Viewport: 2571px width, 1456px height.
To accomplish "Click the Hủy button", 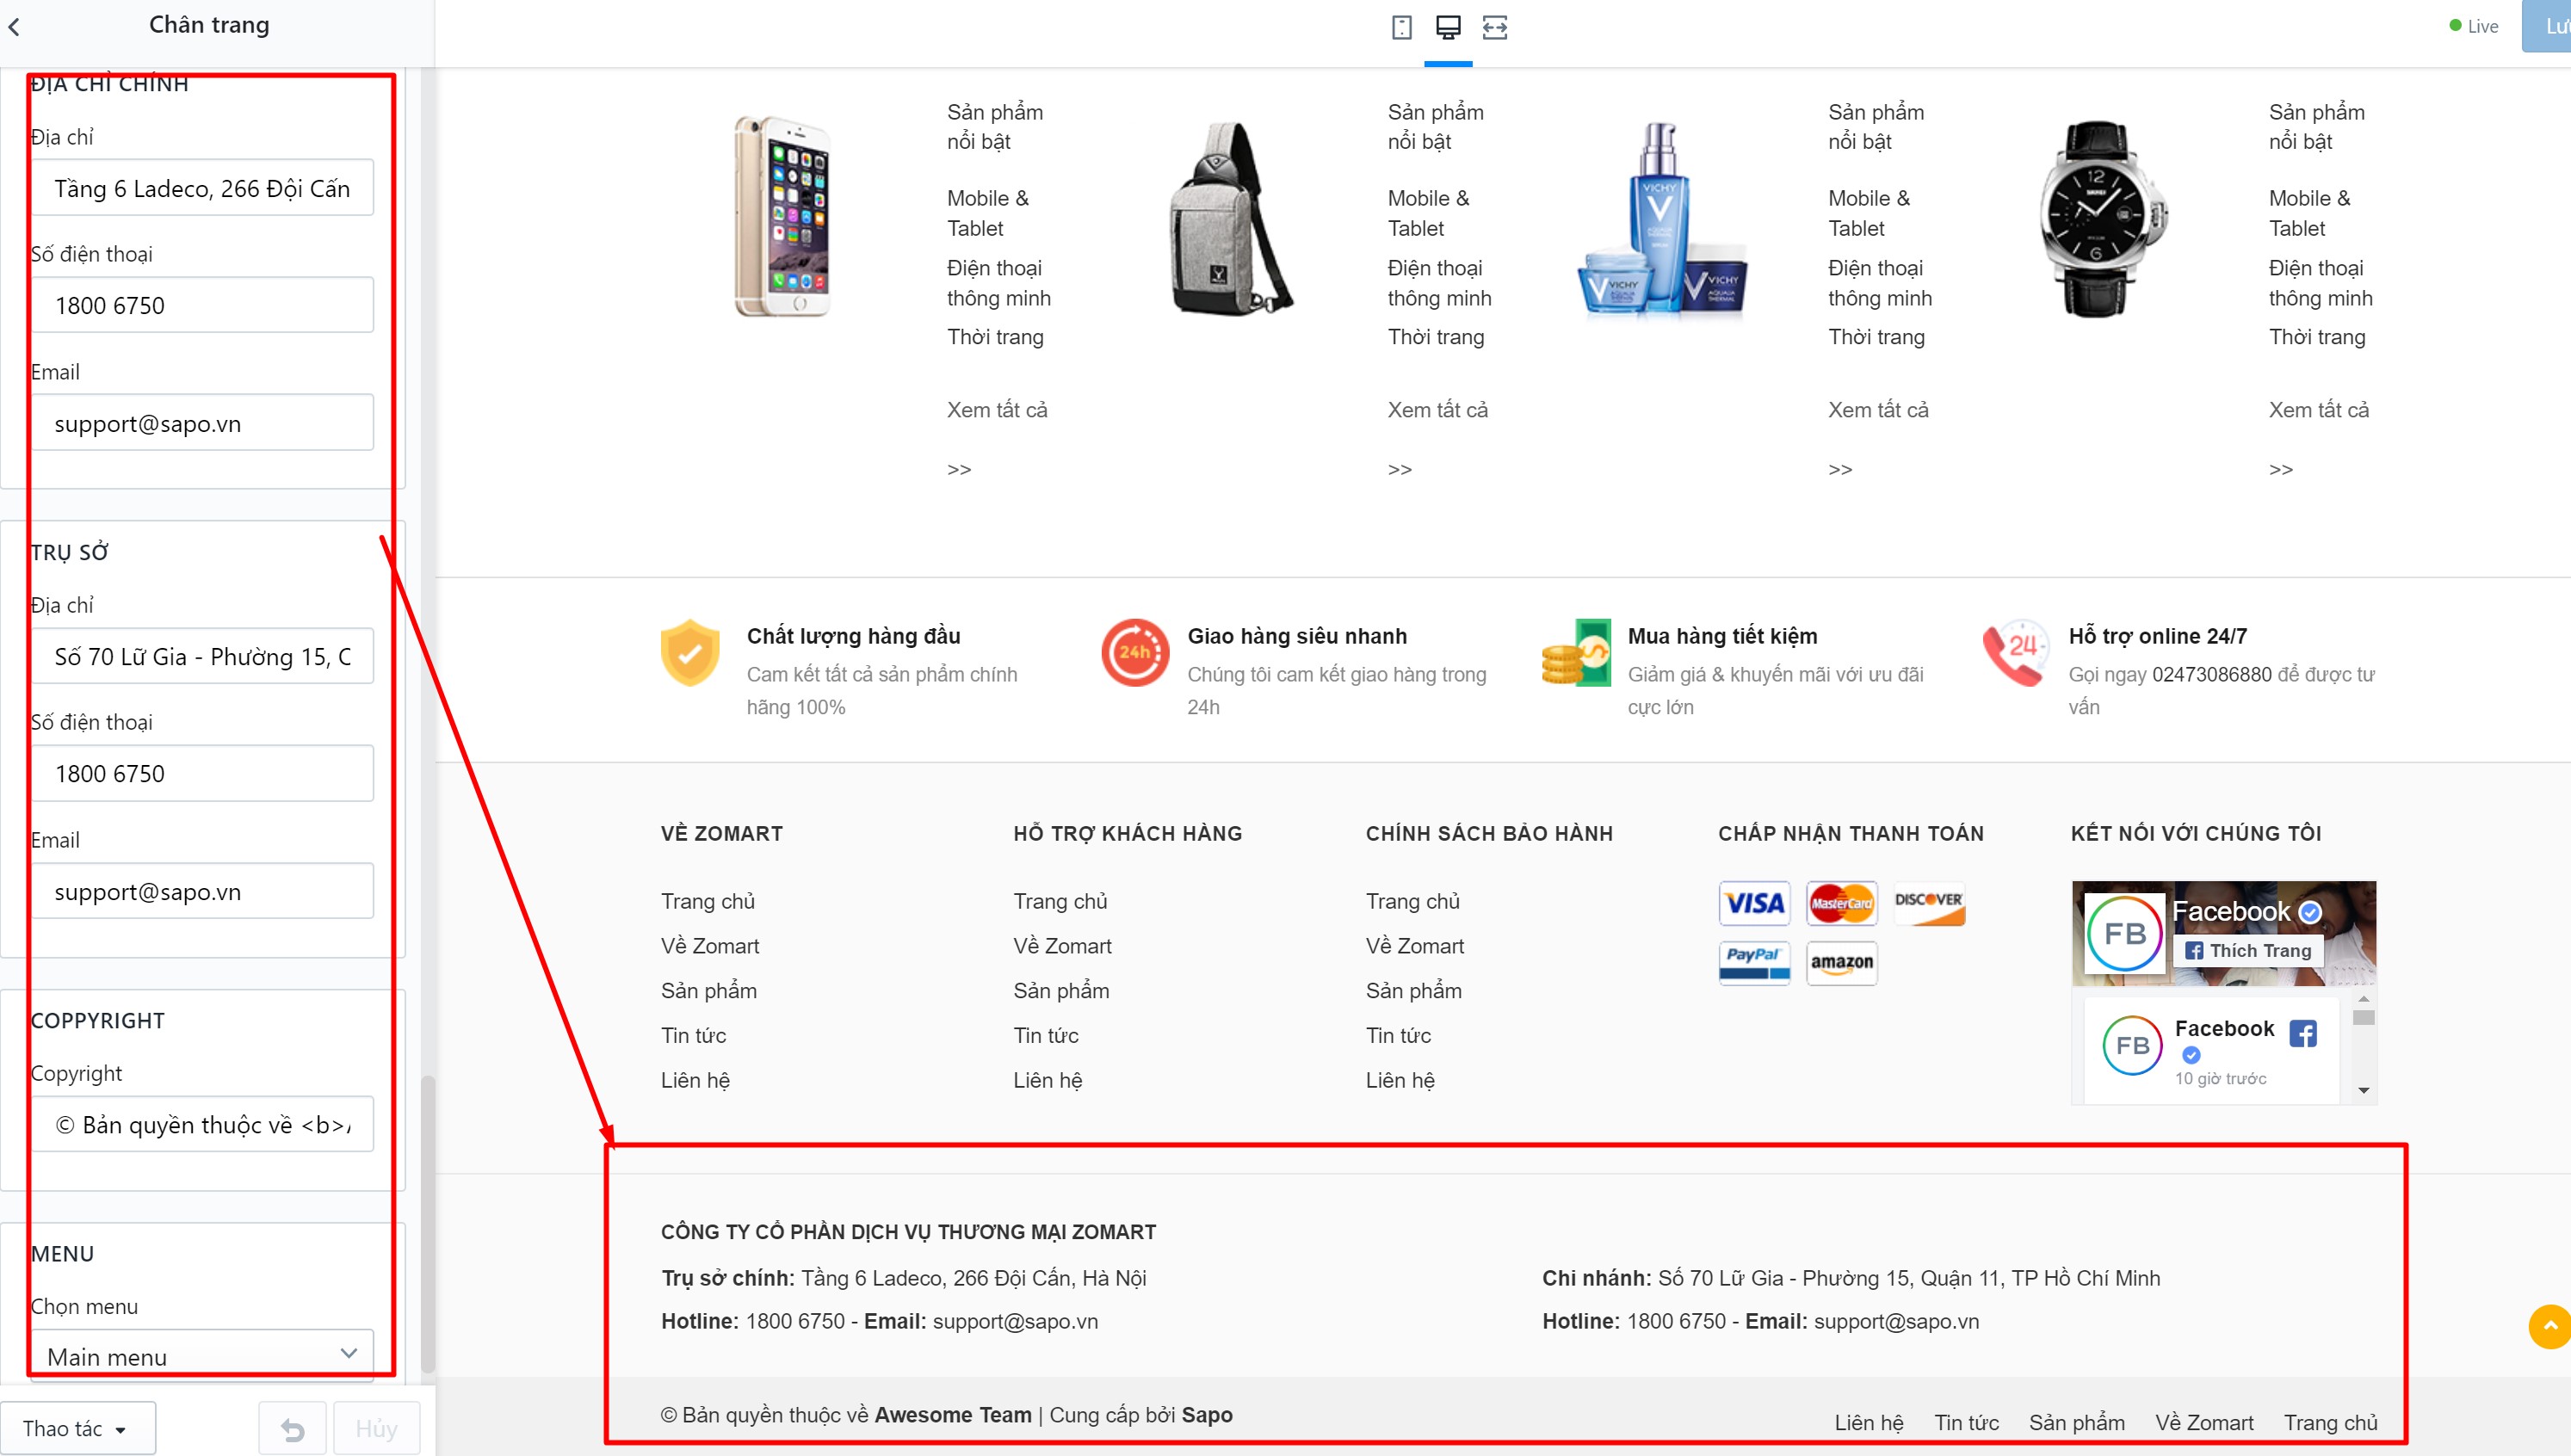I will [x=376, y=1429].
